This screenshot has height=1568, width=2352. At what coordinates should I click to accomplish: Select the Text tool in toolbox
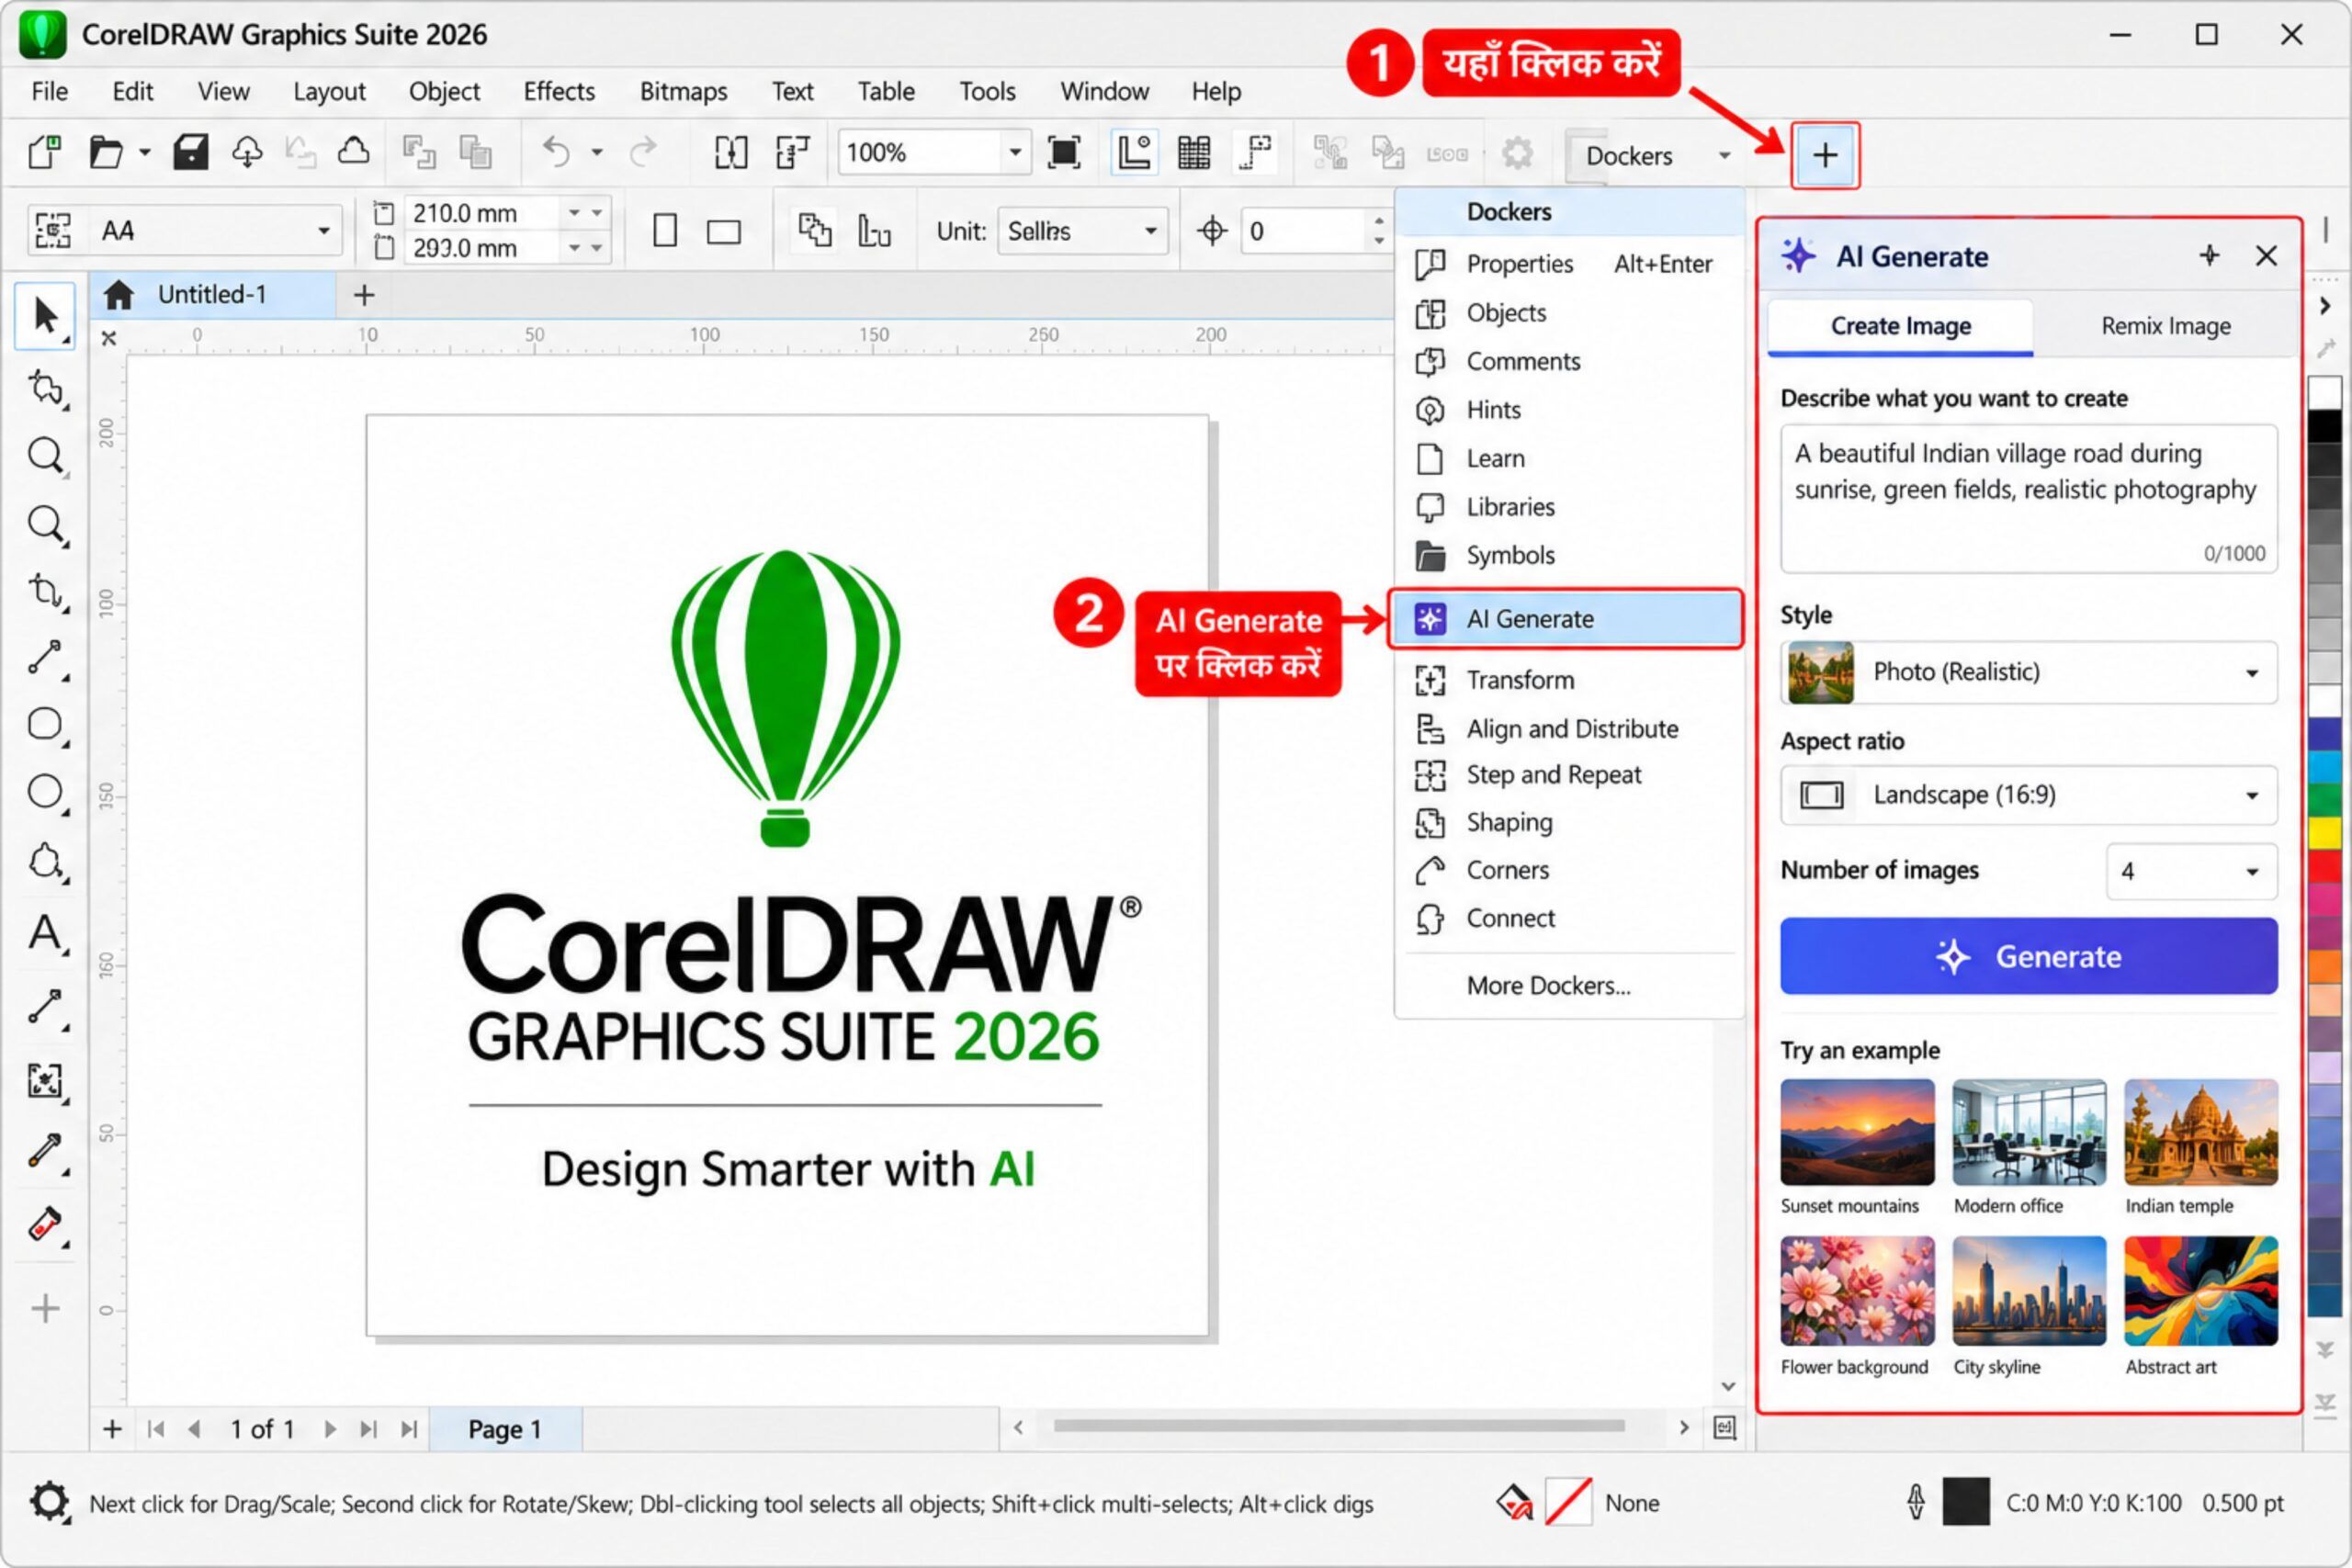(x=45, y=933)
